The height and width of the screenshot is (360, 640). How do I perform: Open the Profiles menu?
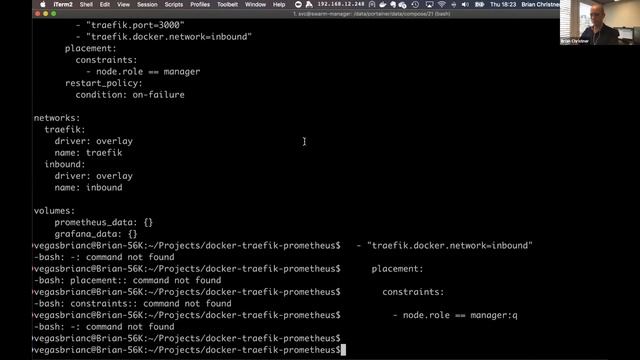pos(200,4)
